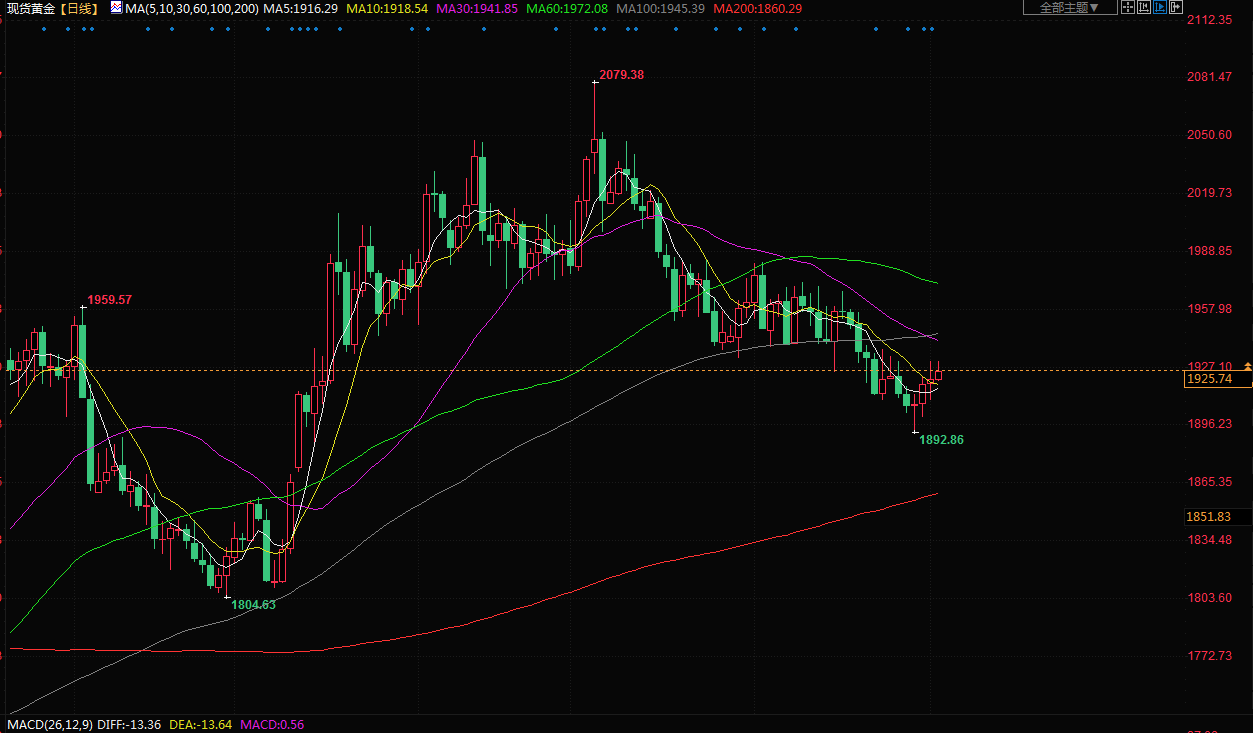Toggle the blue highlighted play-axis icon

pos(1160,8)
